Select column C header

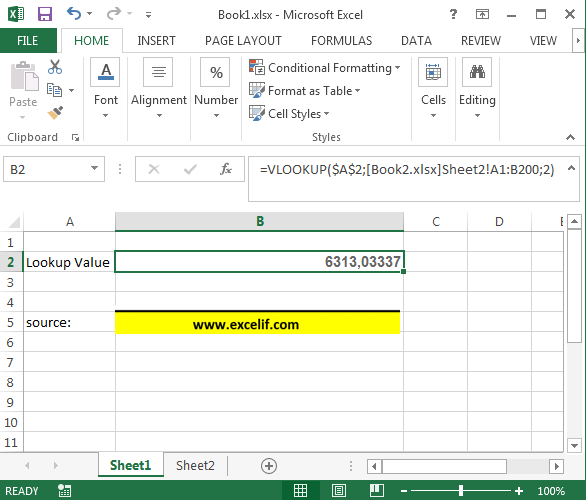pyautogui.click(x=435, y=222)
